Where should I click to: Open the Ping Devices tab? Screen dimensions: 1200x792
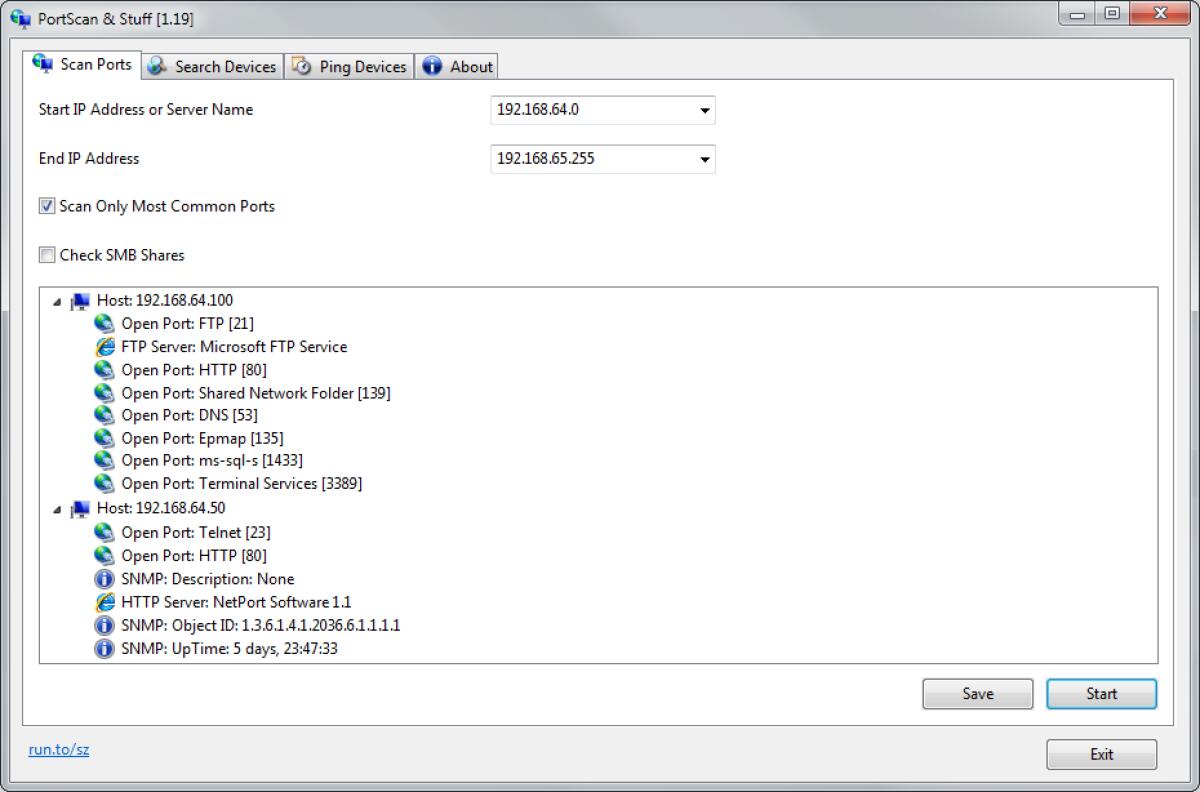(349, 65)
